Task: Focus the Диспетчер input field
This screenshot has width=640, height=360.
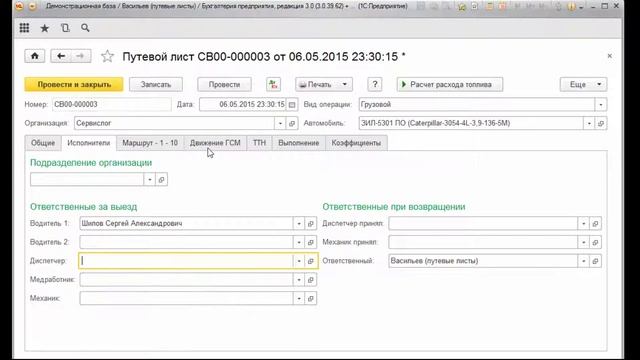Action: (186, 261)
